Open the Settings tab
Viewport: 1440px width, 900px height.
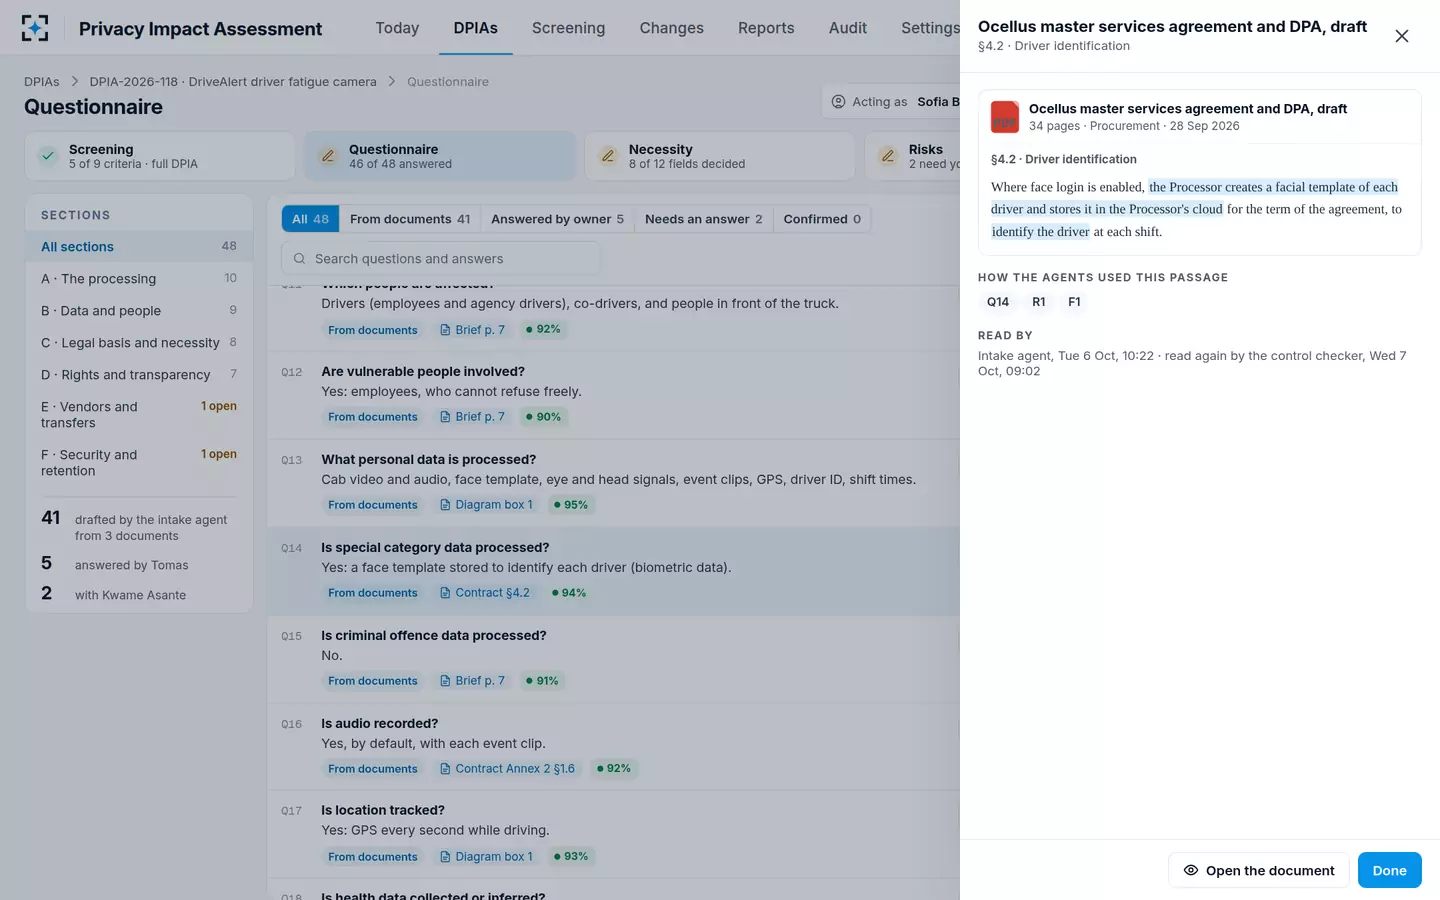930,28
